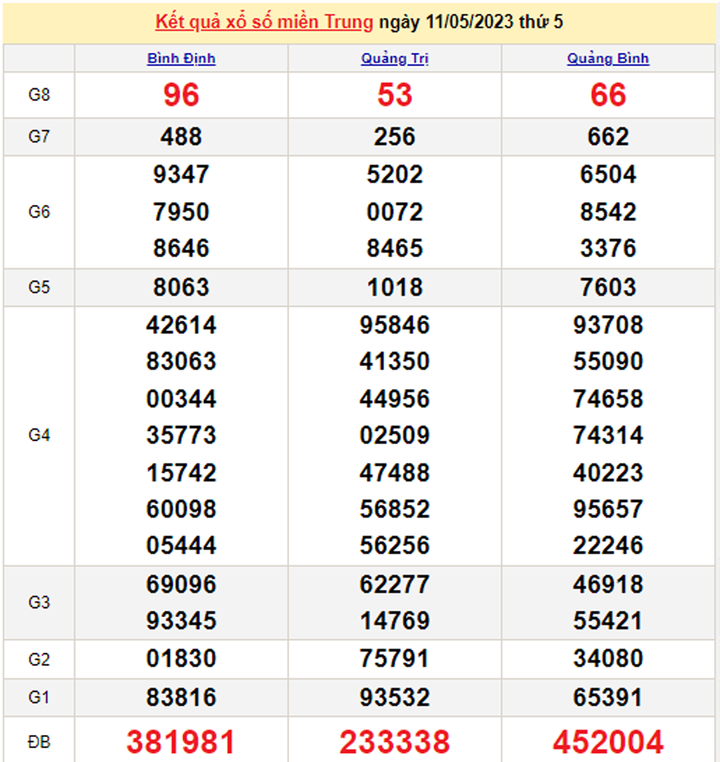Open the Kết quả xổ số miền Trung link
Screen dimensions: 720x762
pos(265,22)
